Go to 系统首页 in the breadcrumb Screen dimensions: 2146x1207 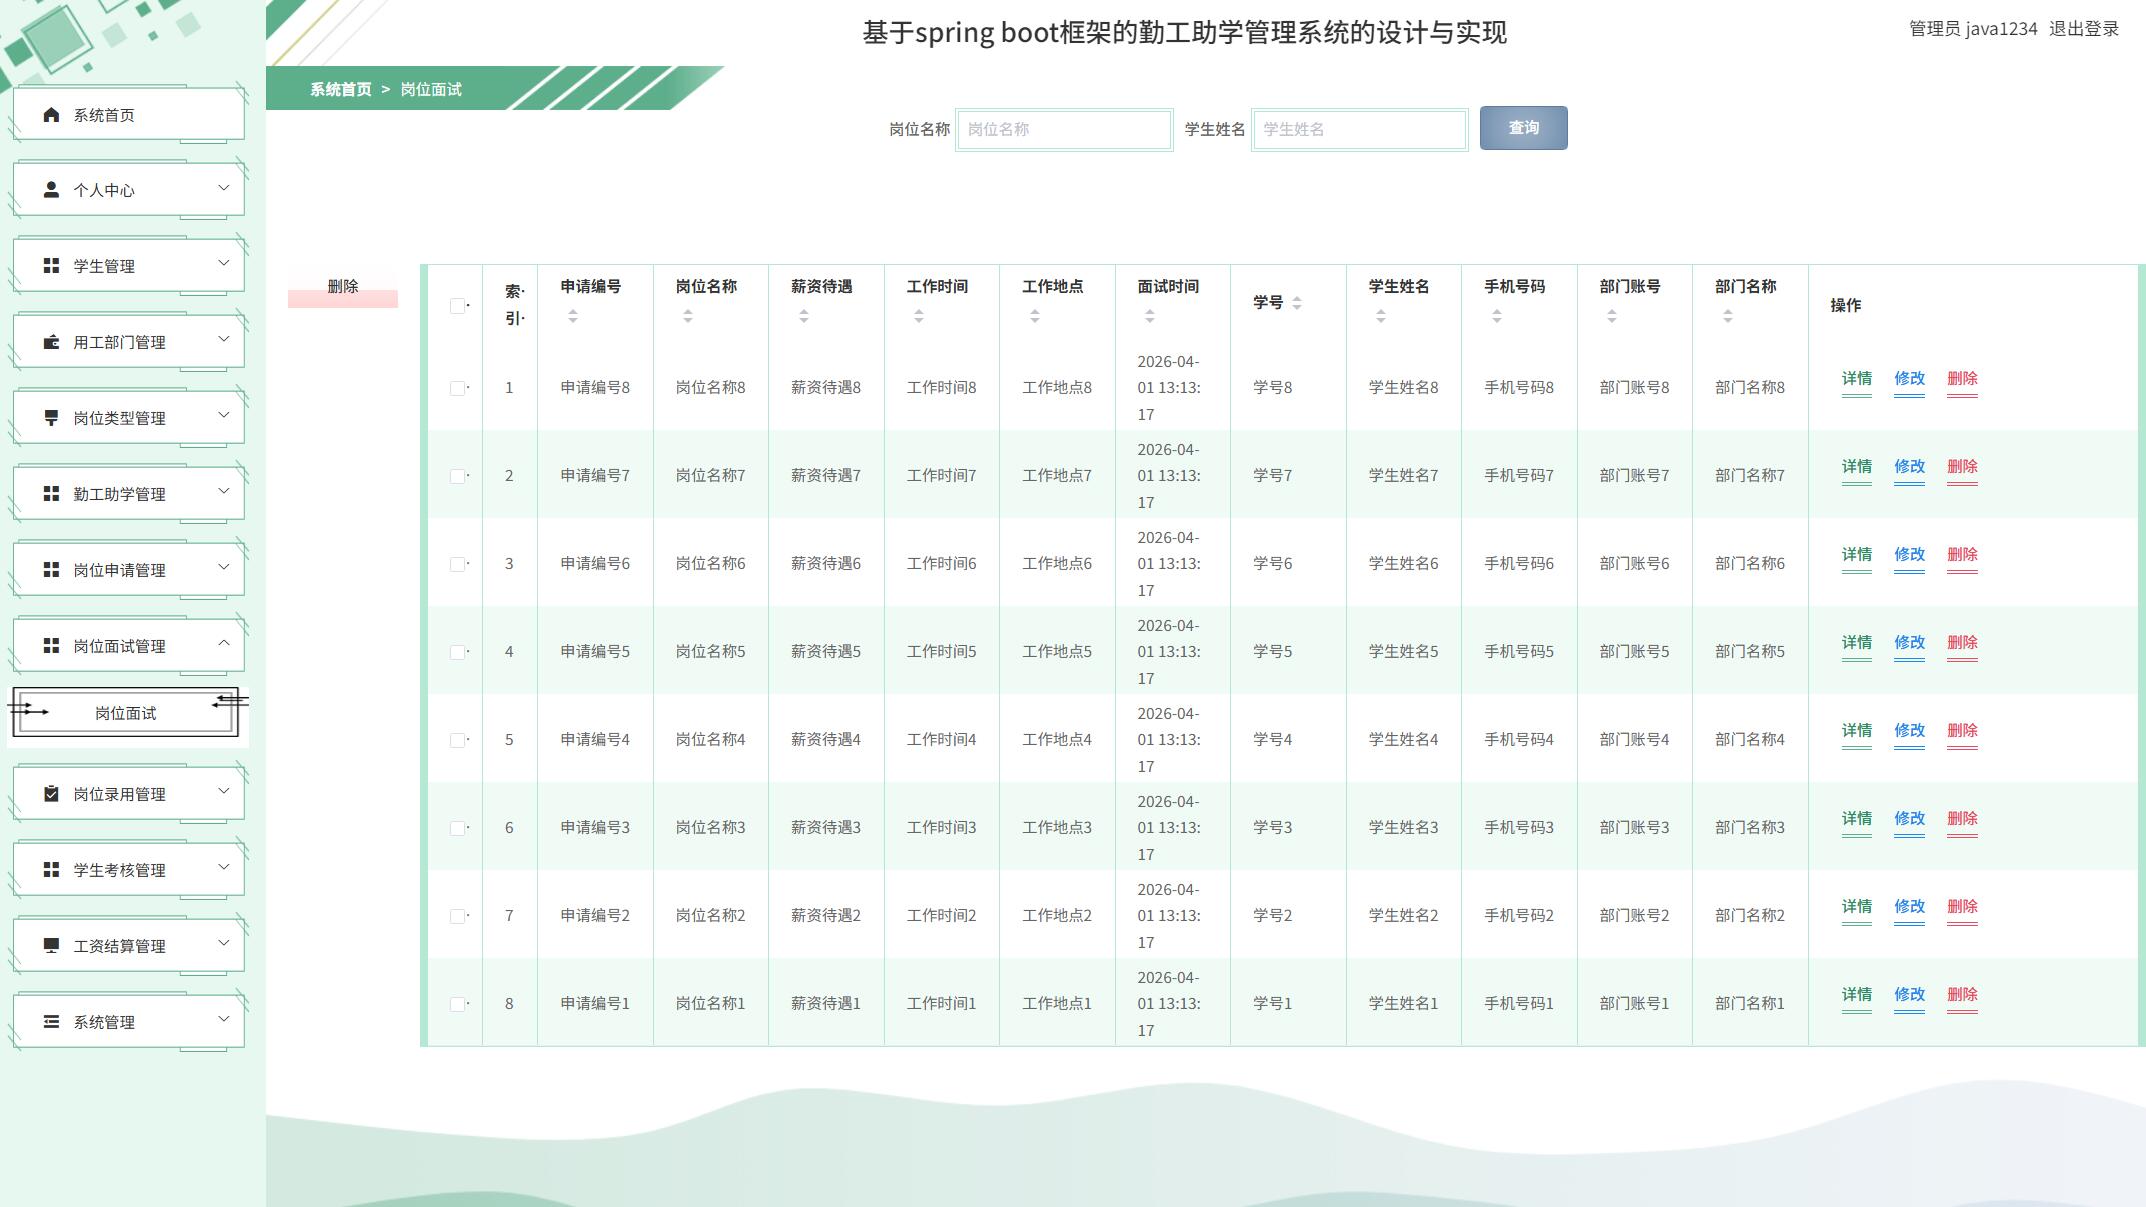point(340,90)
